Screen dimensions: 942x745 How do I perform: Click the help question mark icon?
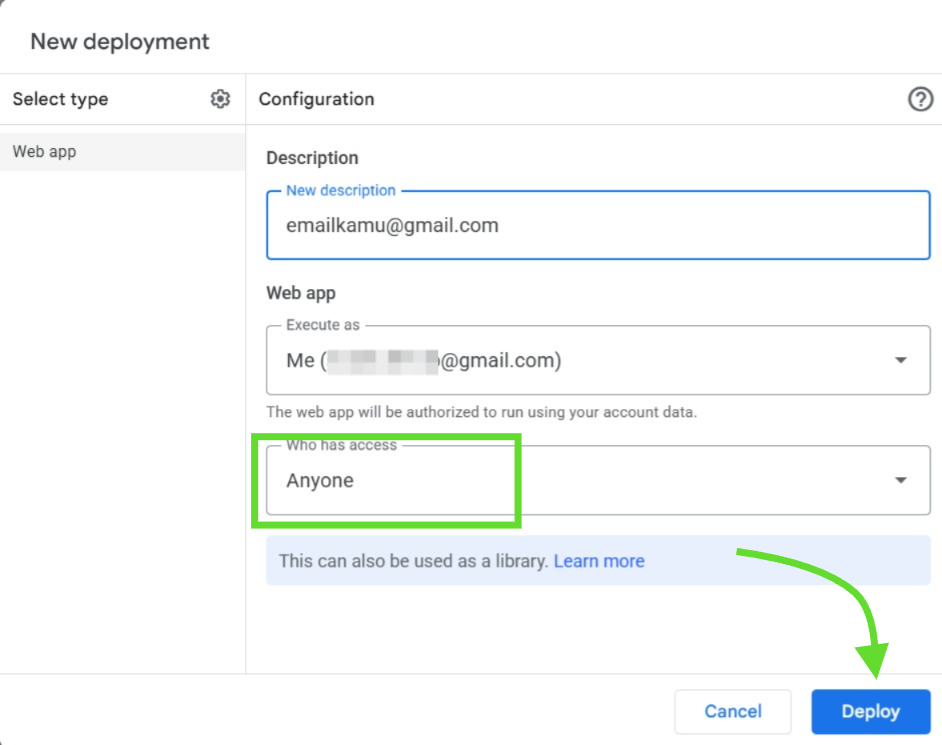[920, 99]
